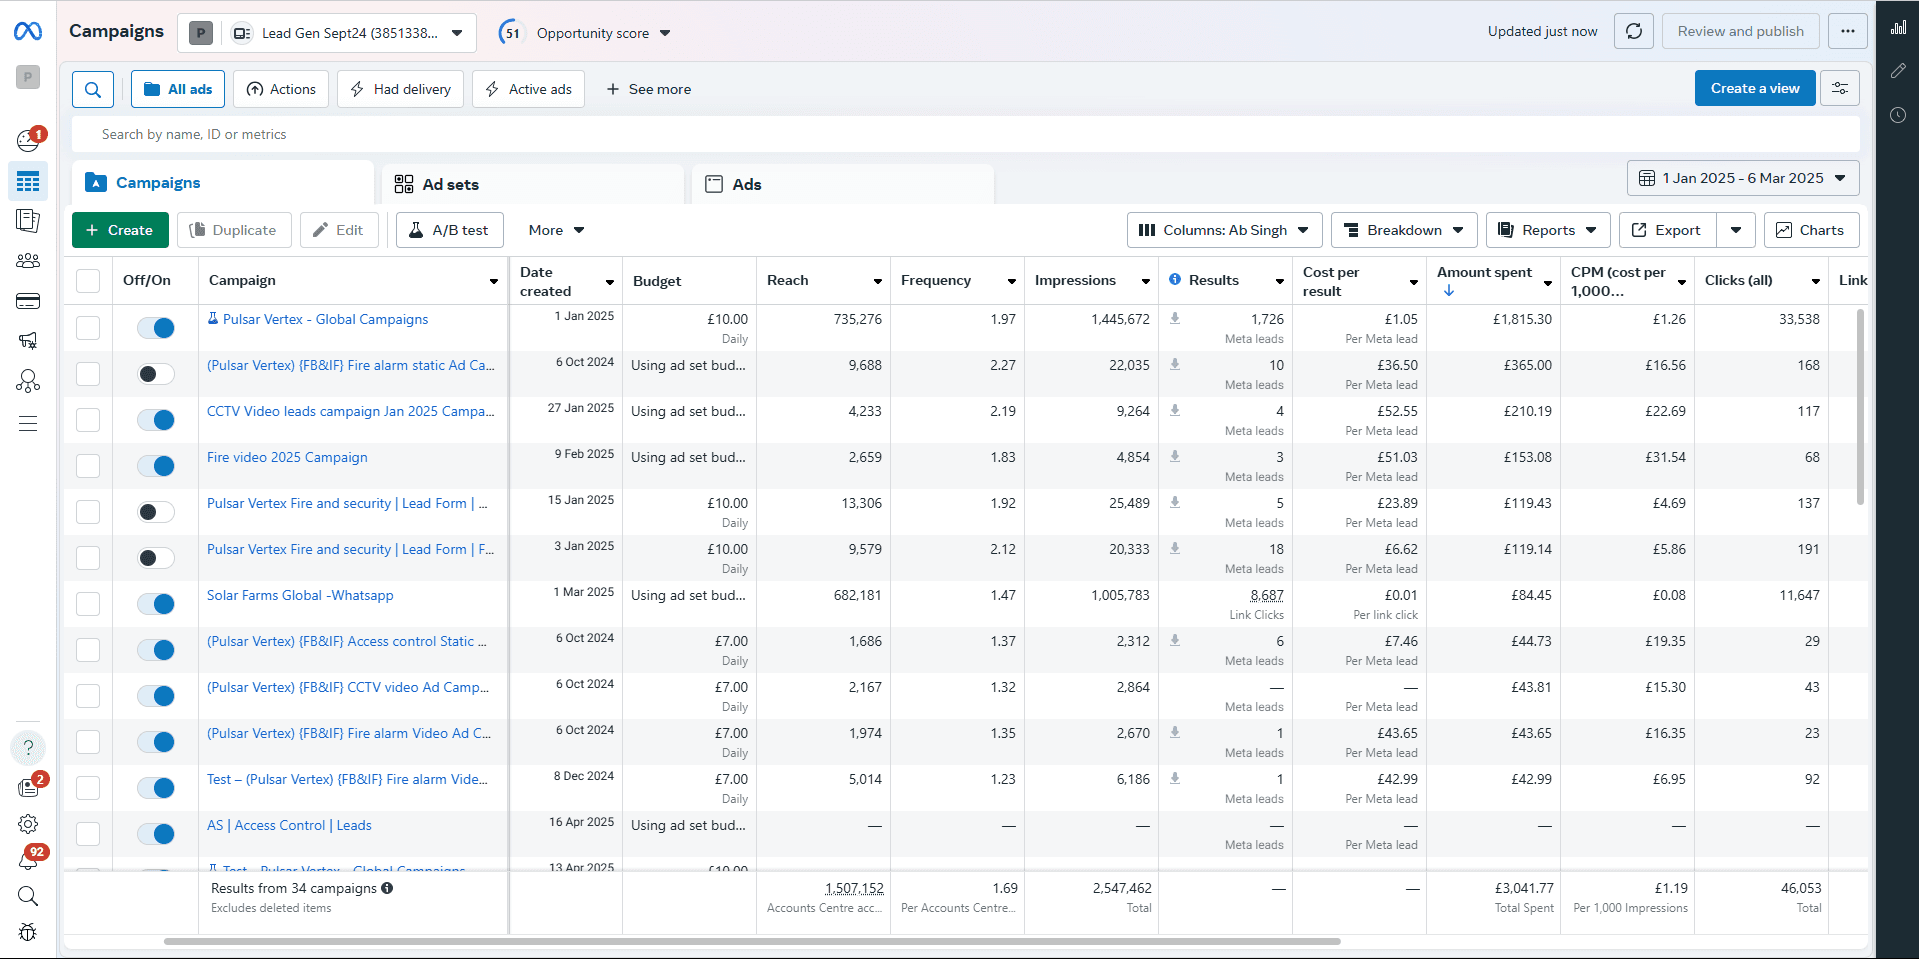Open the notifications bell with 92 badge
The height and width of the screenshot is (959, 1919).
tap(28, 858)
